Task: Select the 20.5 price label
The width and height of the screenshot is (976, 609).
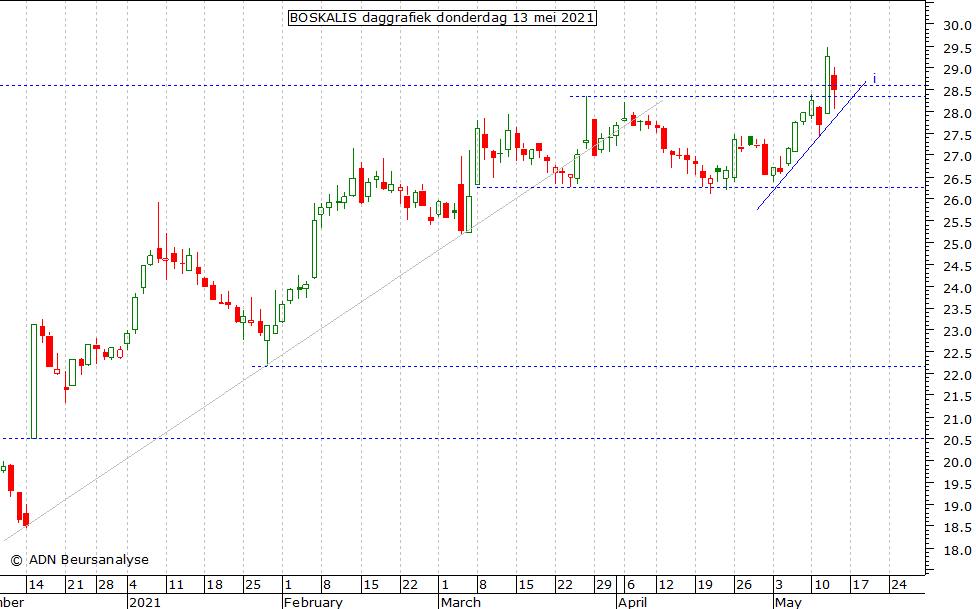Action: tap(957, 441)
